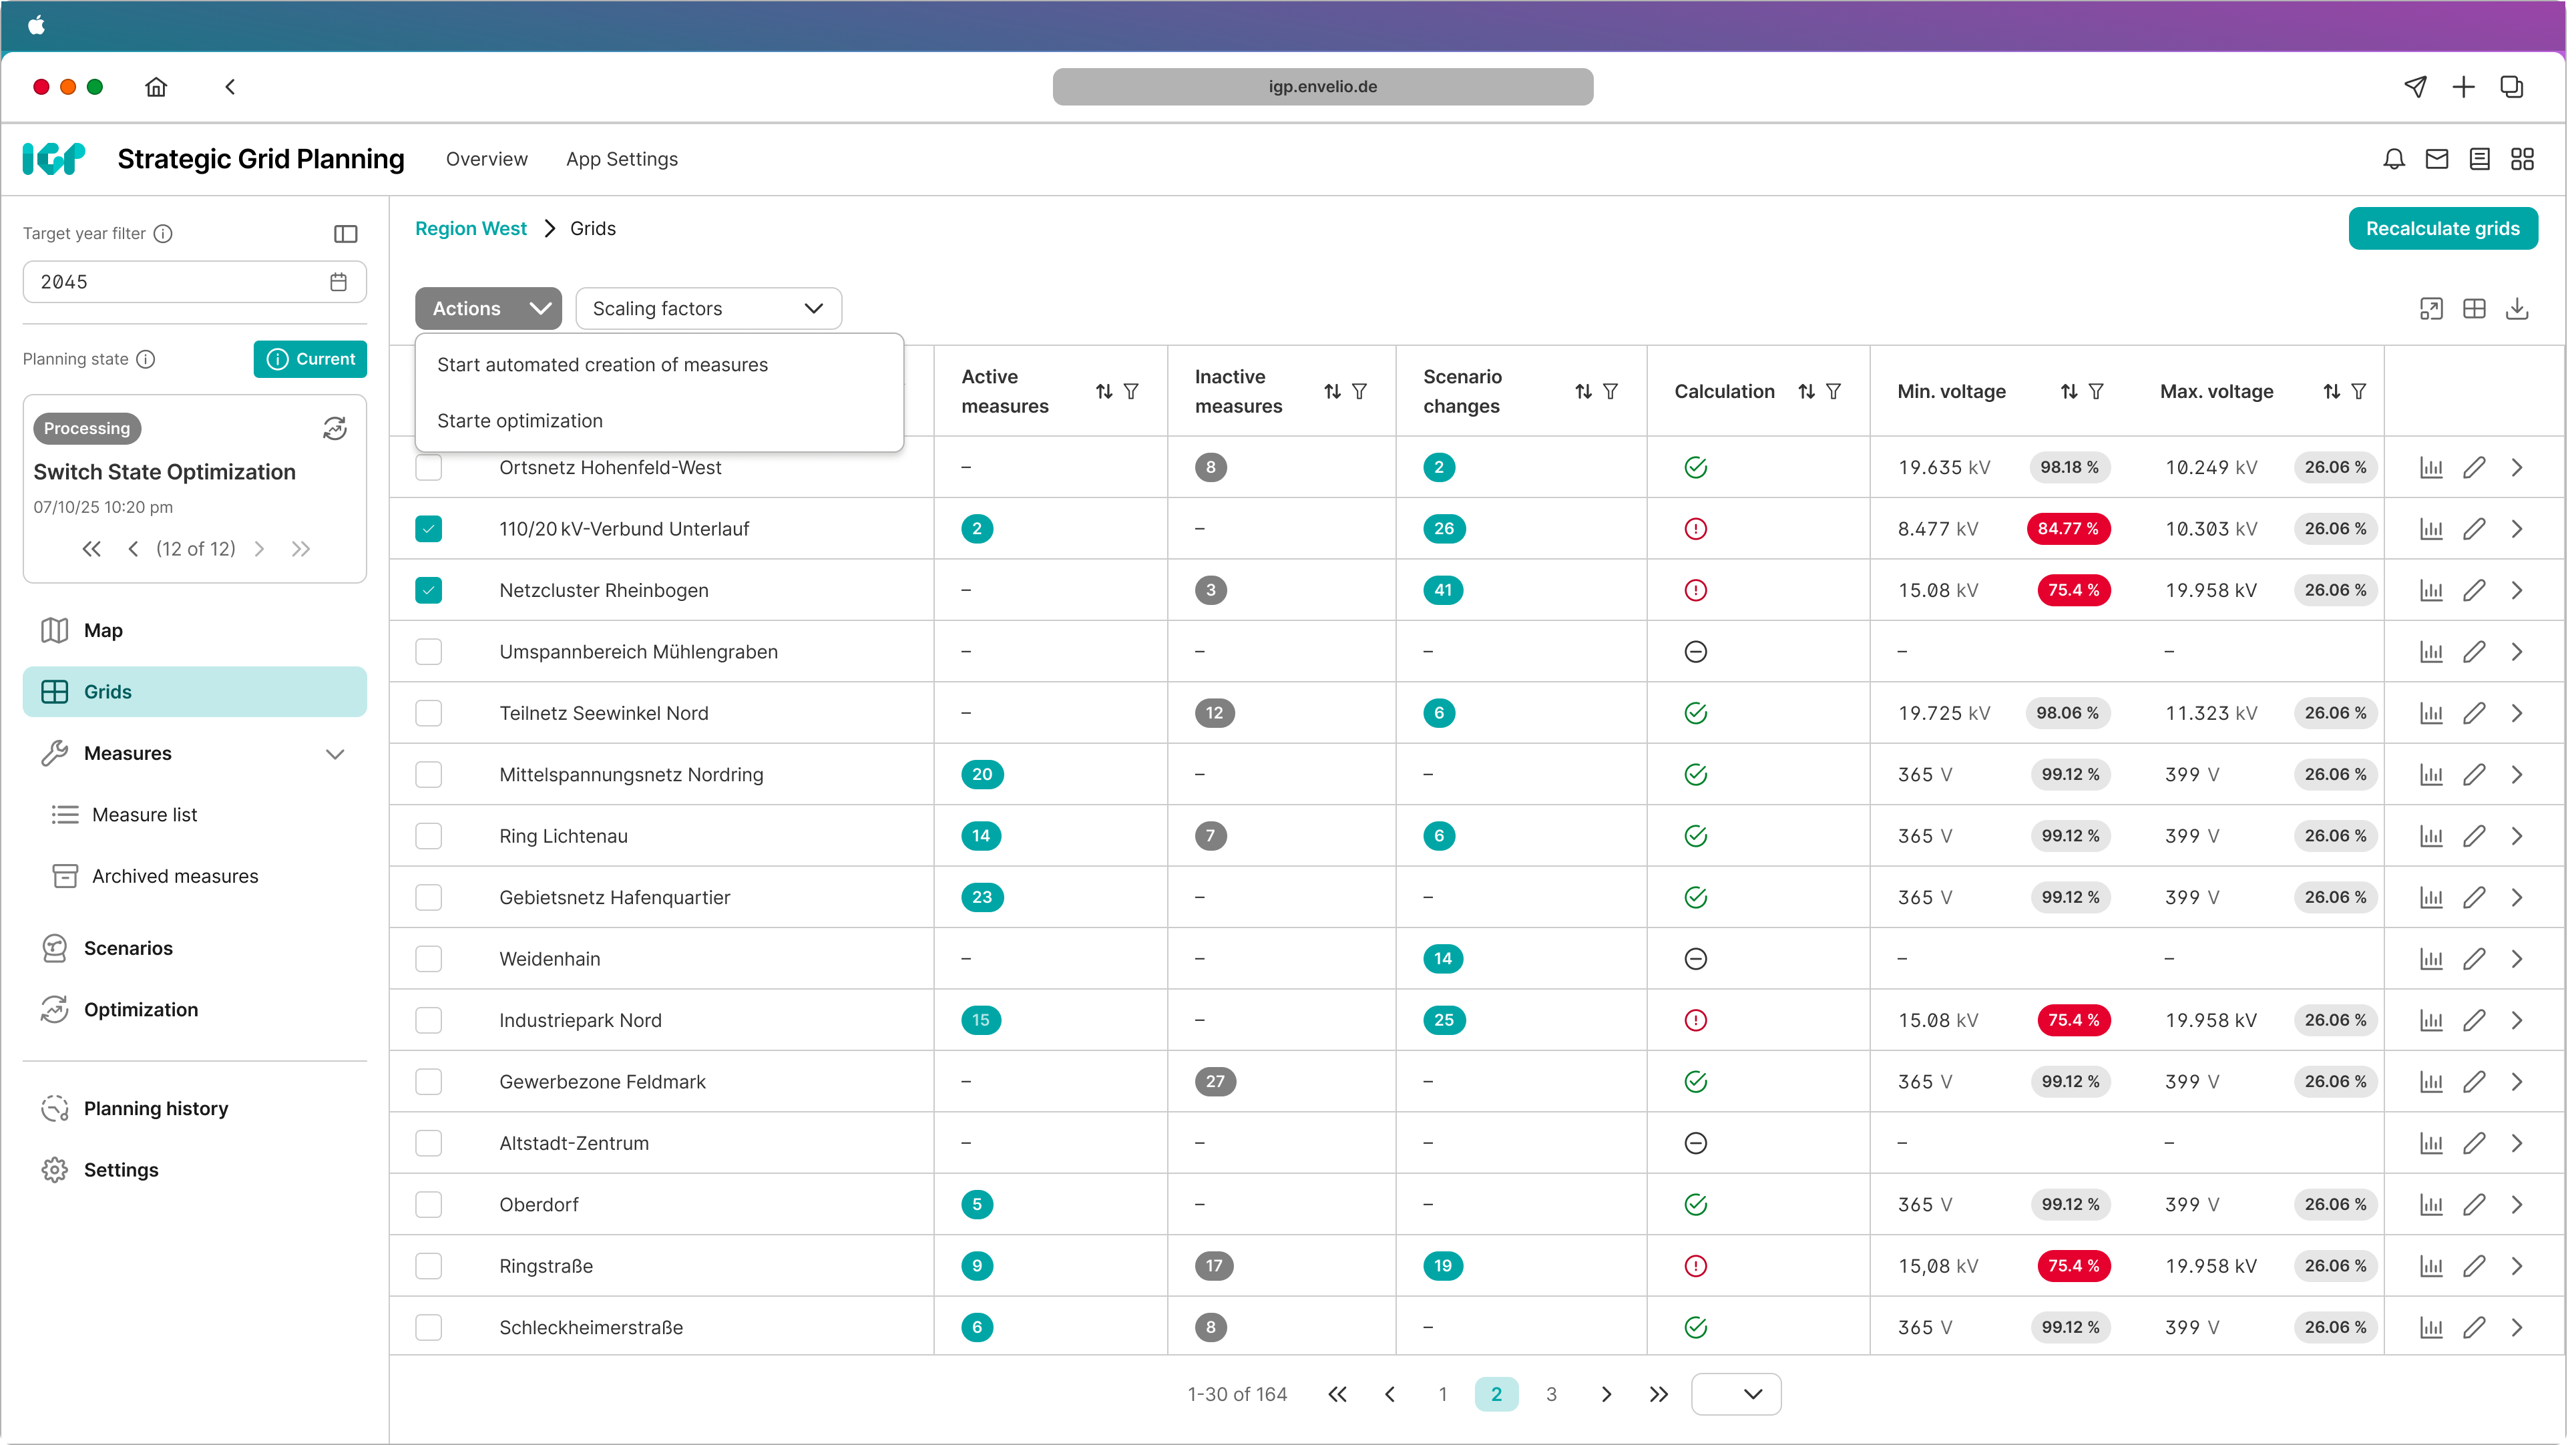Open the app switcher grid icon
Image resolution: width=2576 pixels, height=1445 pixels.
click(x=2523, y=159)
